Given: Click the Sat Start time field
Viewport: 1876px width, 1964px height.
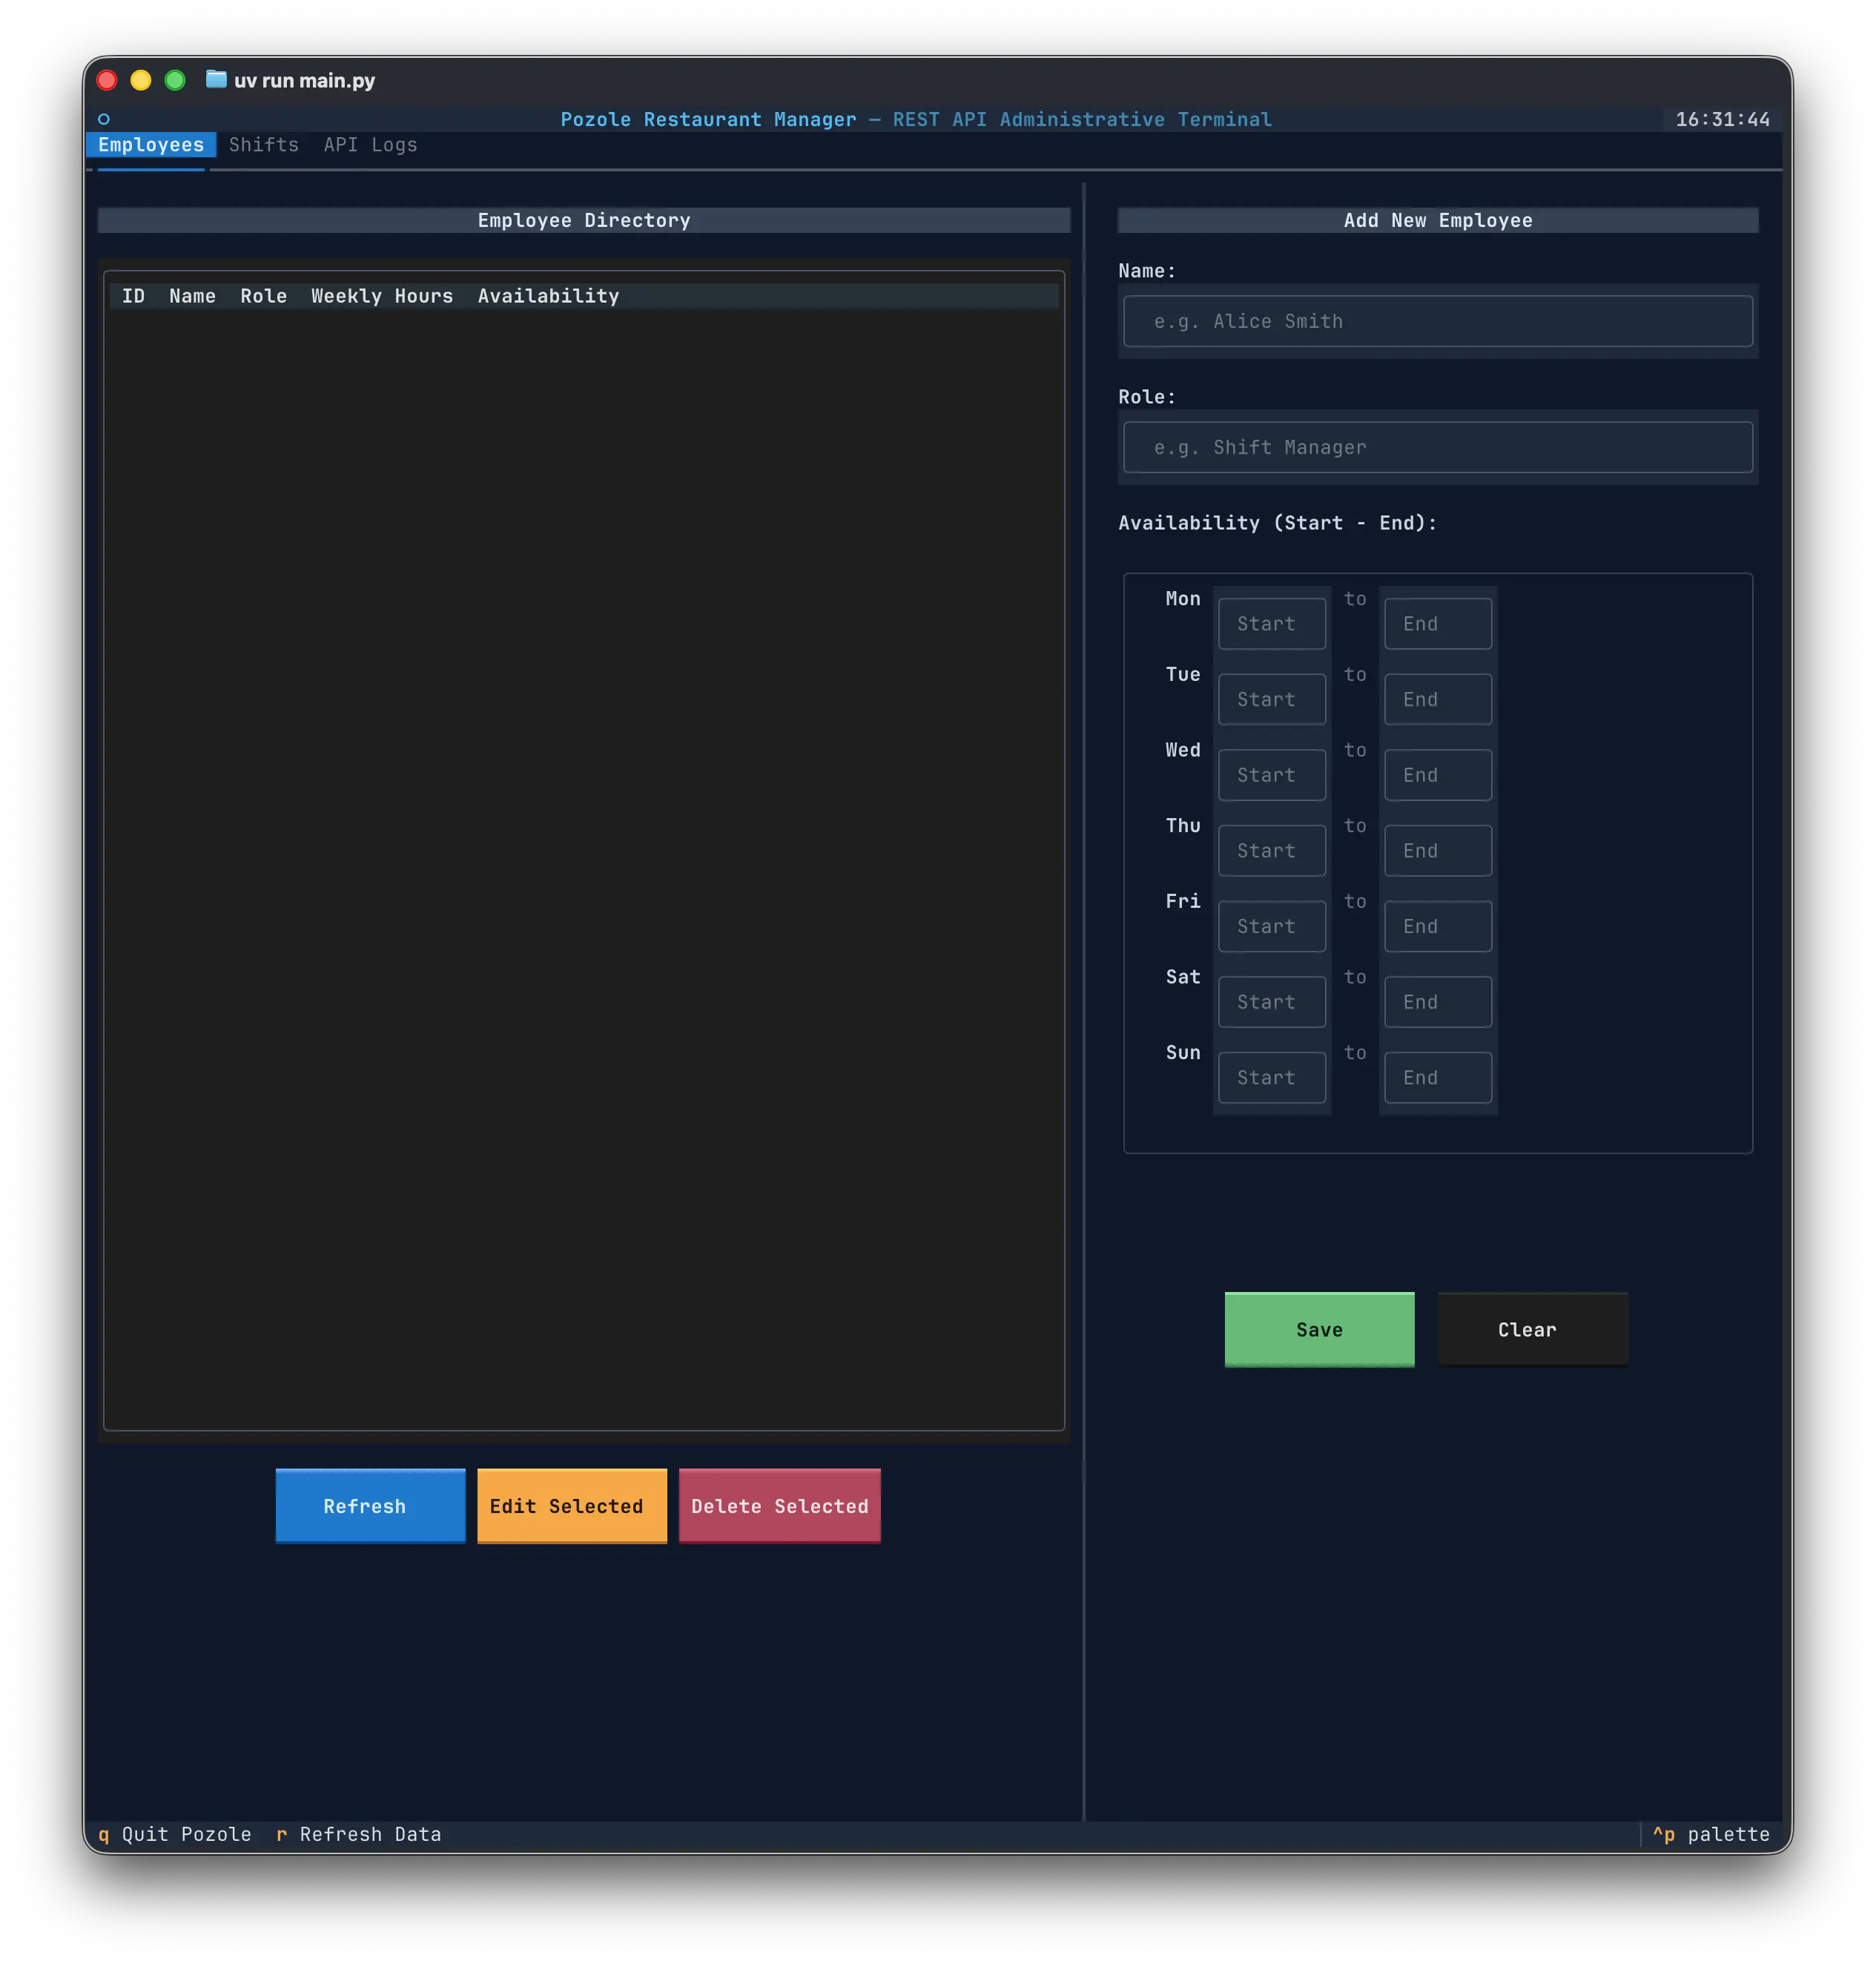Looking at the screenshot, I should tap(1272, 1002).
